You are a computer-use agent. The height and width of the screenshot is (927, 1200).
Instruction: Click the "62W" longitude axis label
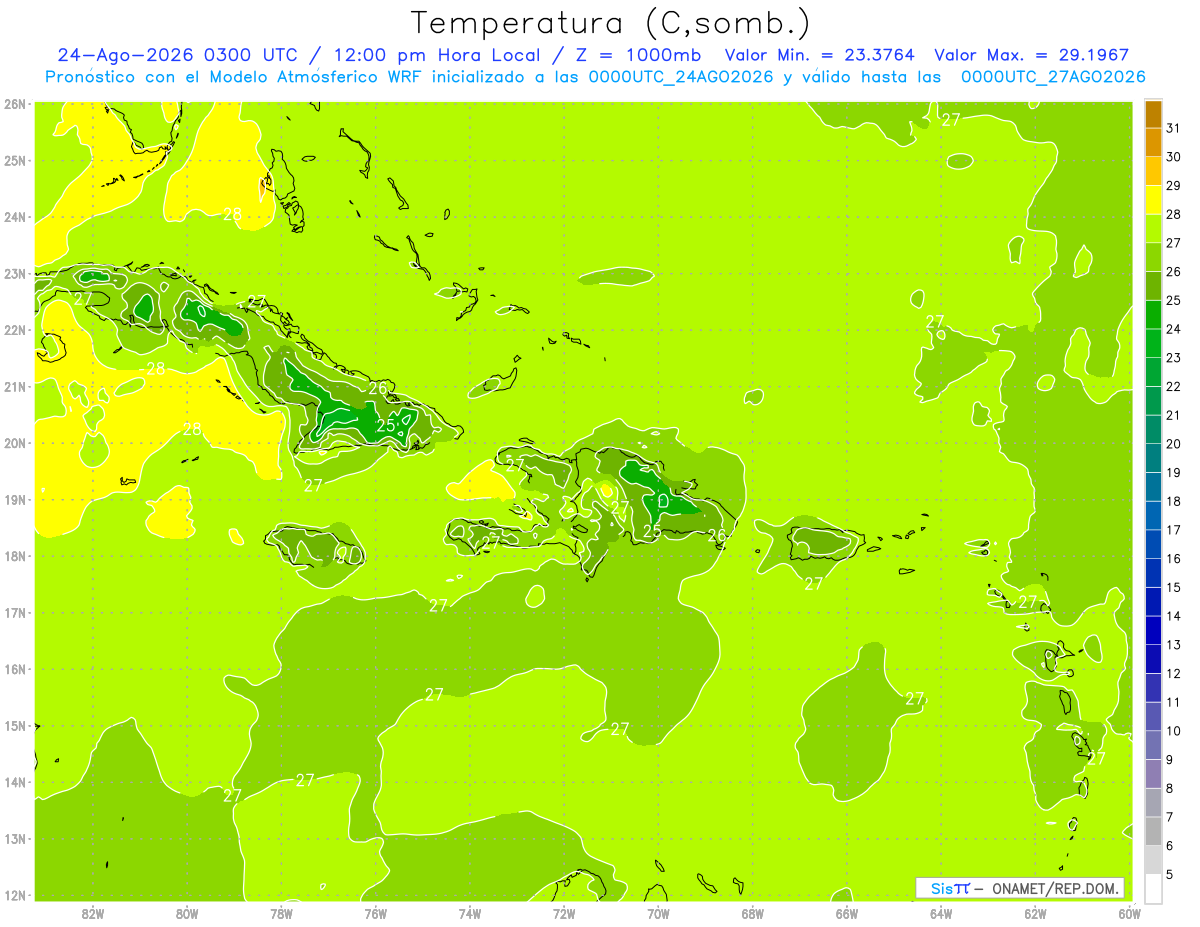1035,913
